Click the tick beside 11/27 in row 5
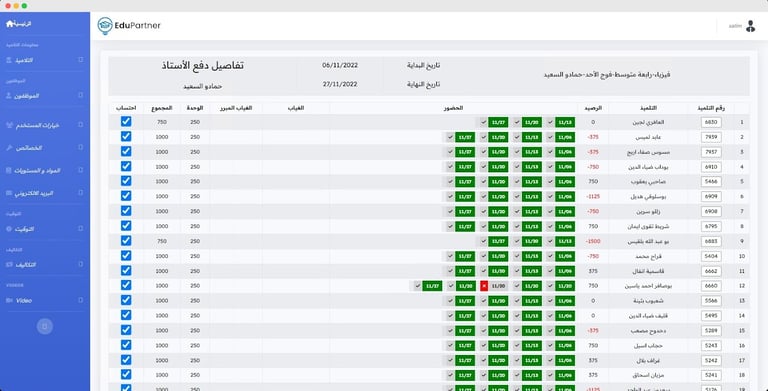 click(x=450, y=182)
